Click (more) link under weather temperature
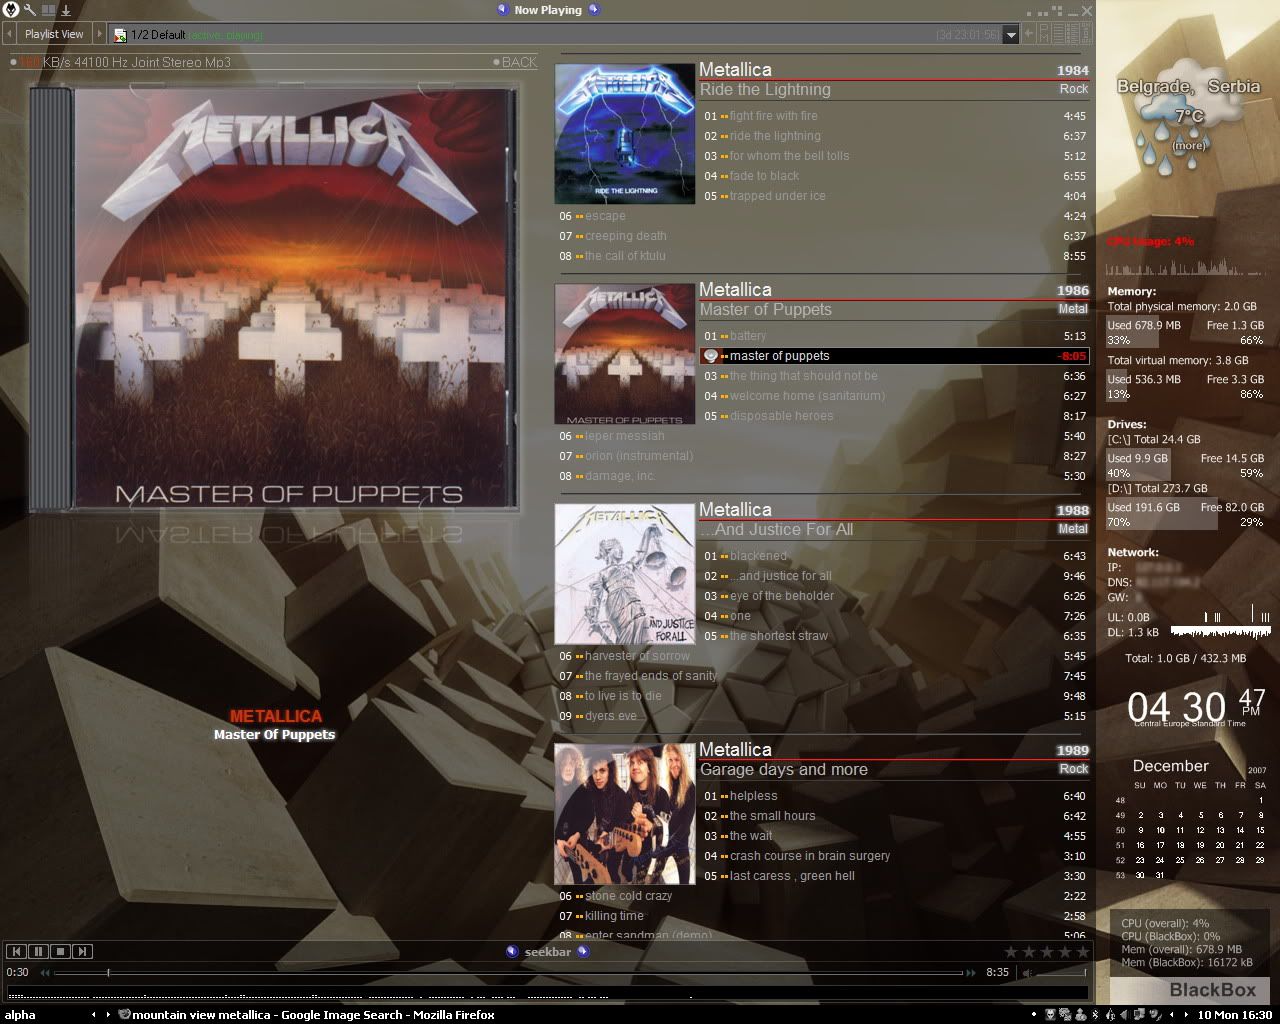The image size is (1280, 1024). (x=1189, y=146)
